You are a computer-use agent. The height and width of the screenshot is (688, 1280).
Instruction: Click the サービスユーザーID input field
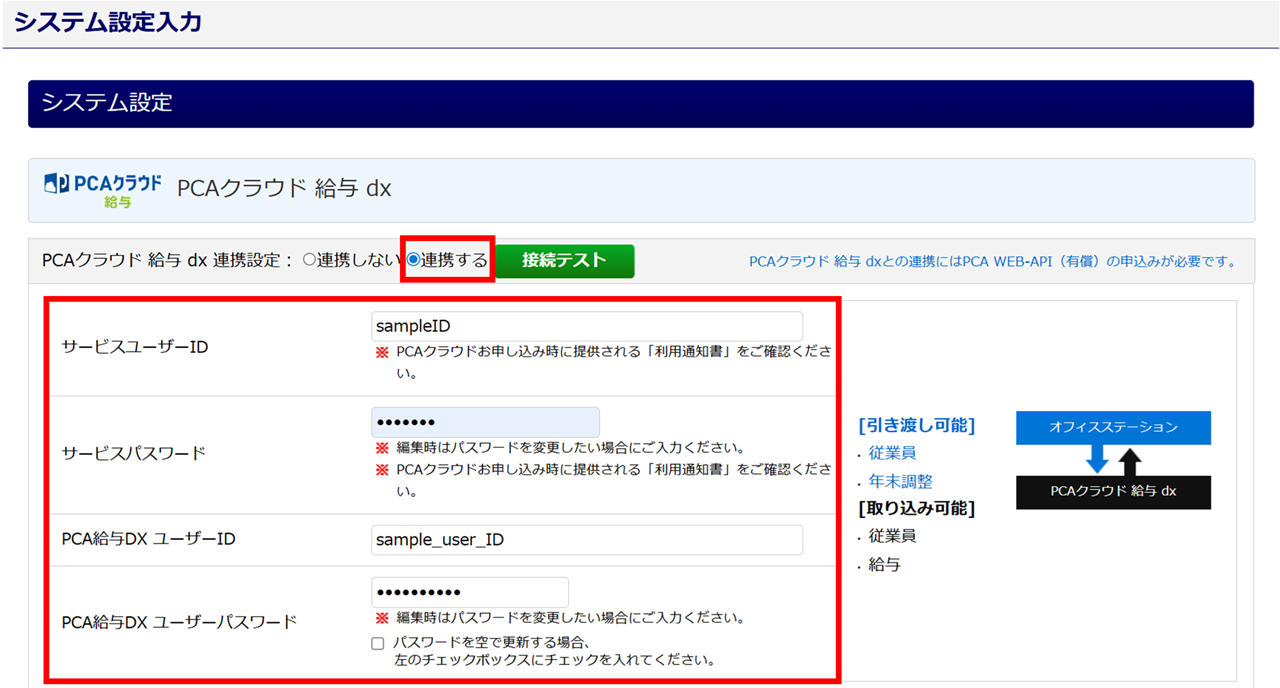(587, 326)
